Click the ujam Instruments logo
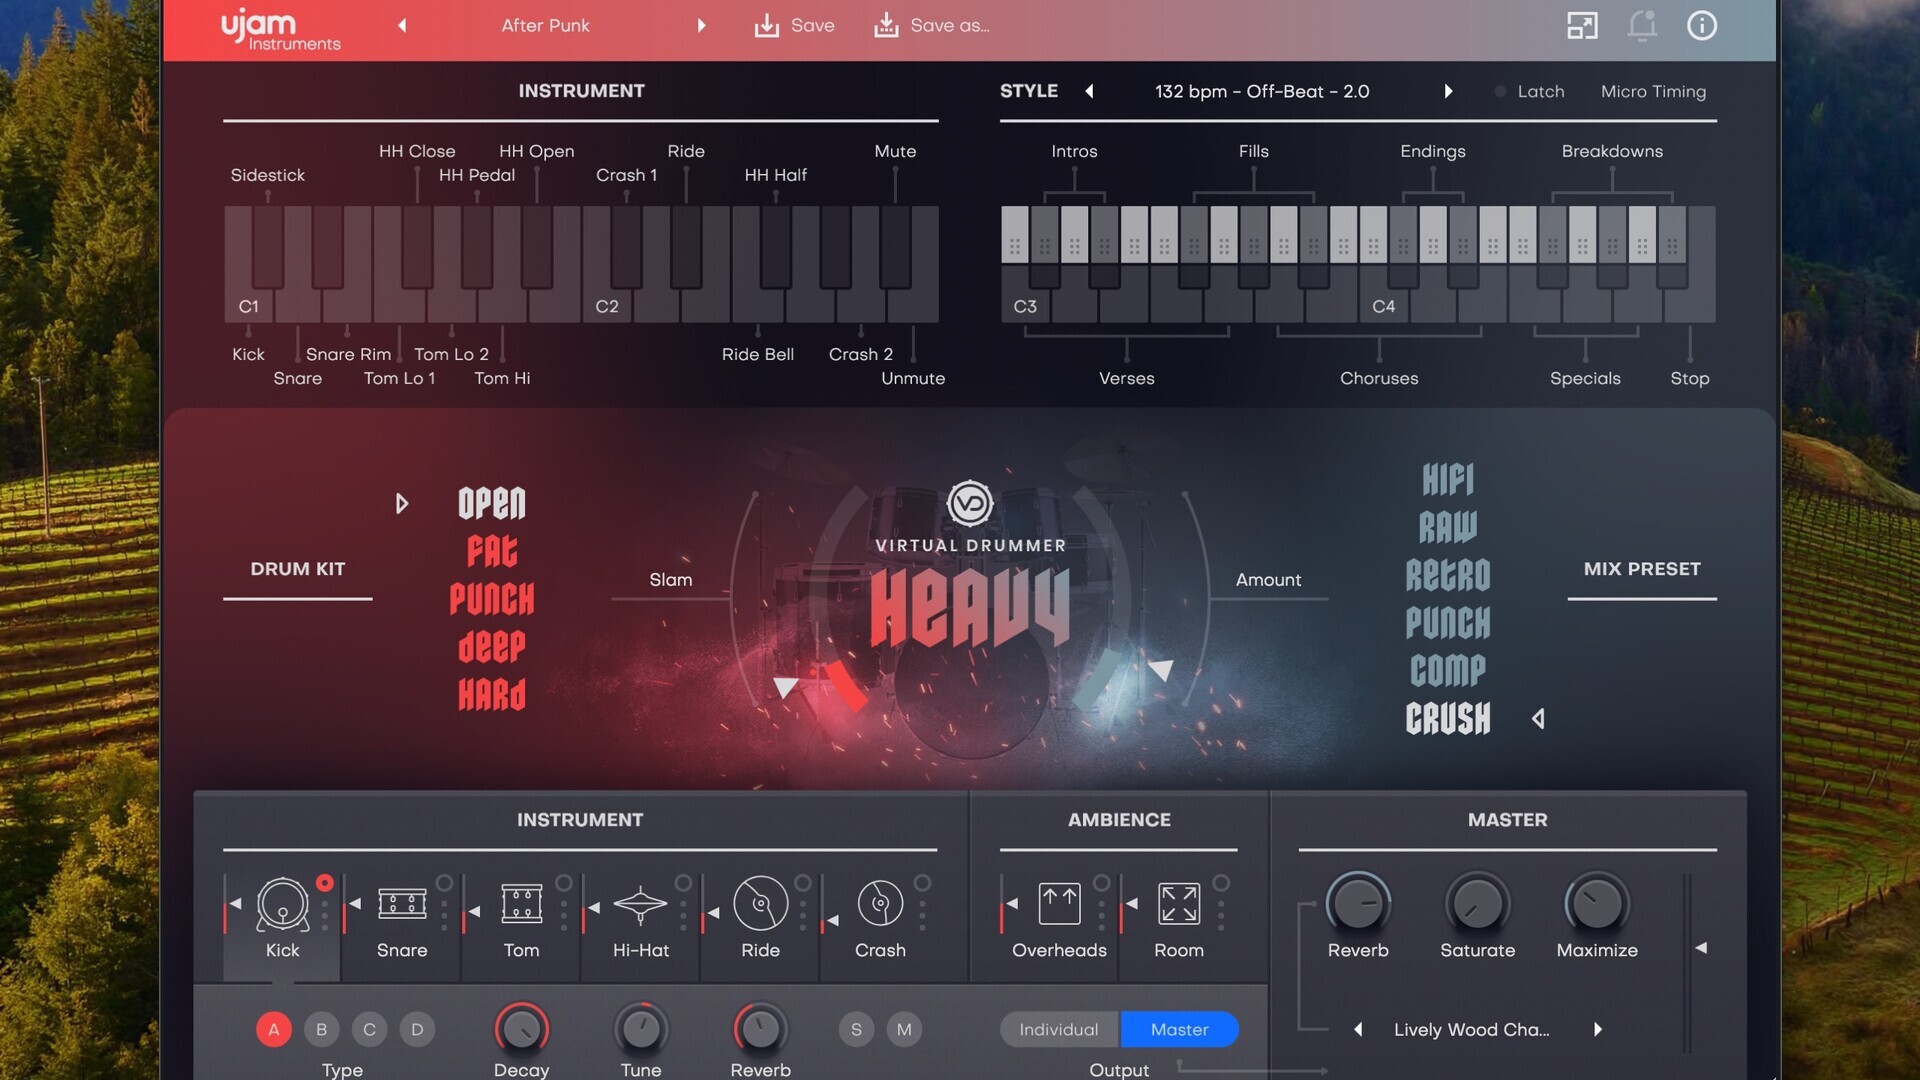 click(280, 29)
